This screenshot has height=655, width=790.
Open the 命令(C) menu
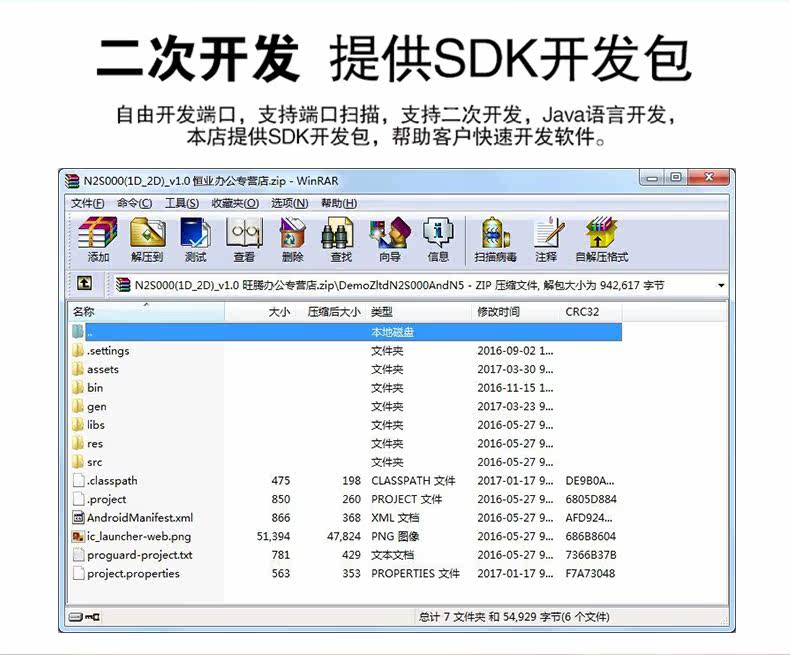click(135, 204)
